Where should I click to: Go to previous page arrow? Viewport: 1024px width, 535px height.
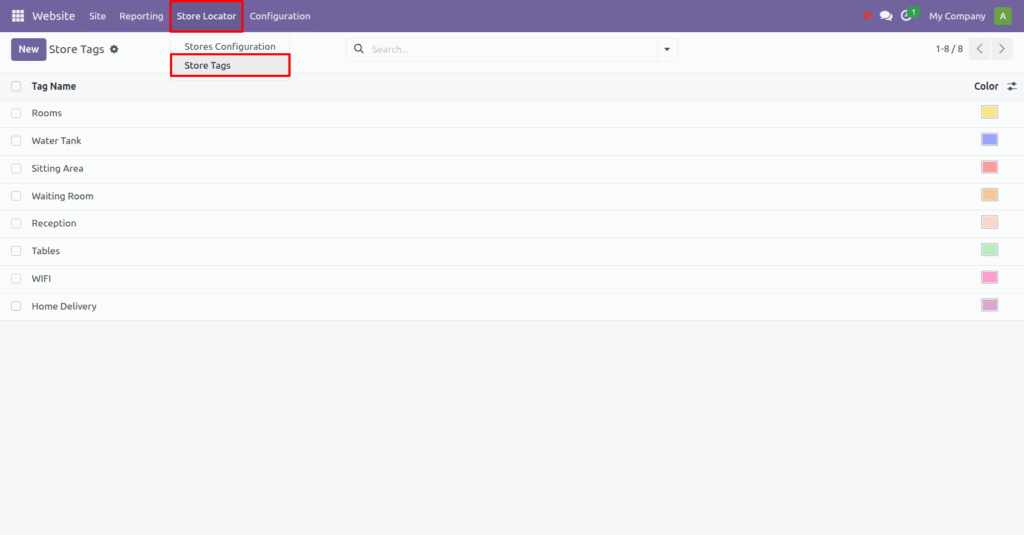click(x=979, y=49)
